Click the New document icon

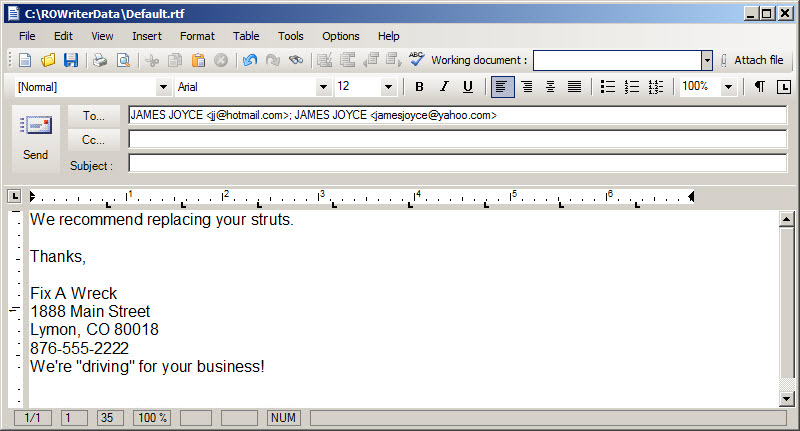point(25,61)
